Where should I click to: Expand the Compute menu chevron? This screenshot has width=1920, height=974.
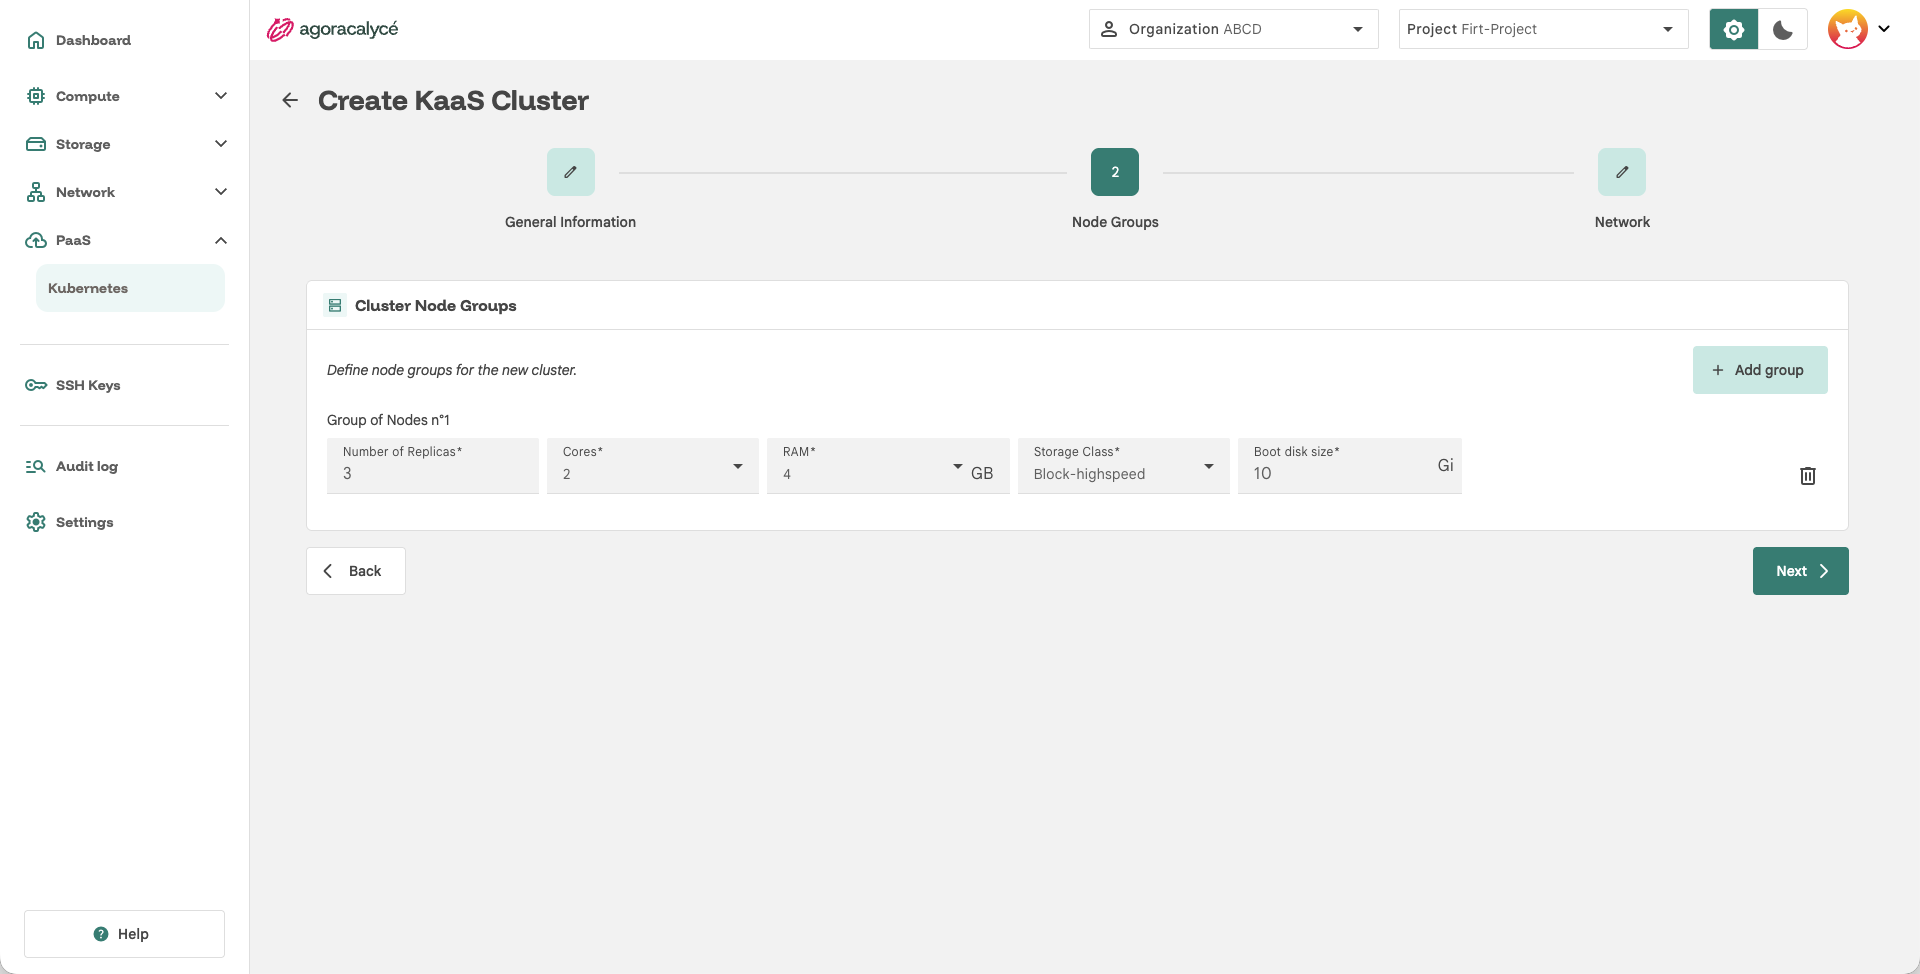click(221, 96)
